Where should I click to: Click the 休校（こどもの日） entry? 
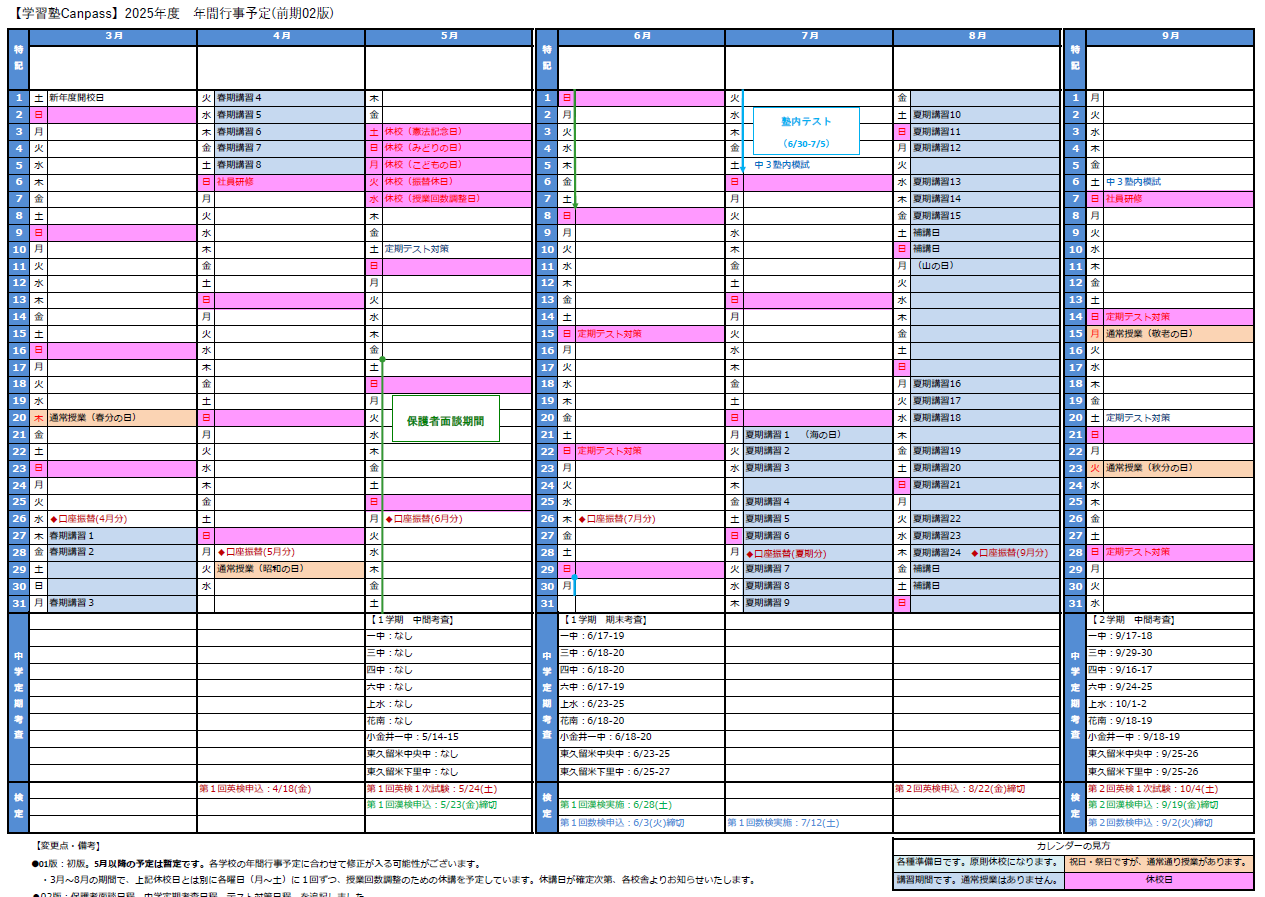pyautogui.click(x=457, y=165)
